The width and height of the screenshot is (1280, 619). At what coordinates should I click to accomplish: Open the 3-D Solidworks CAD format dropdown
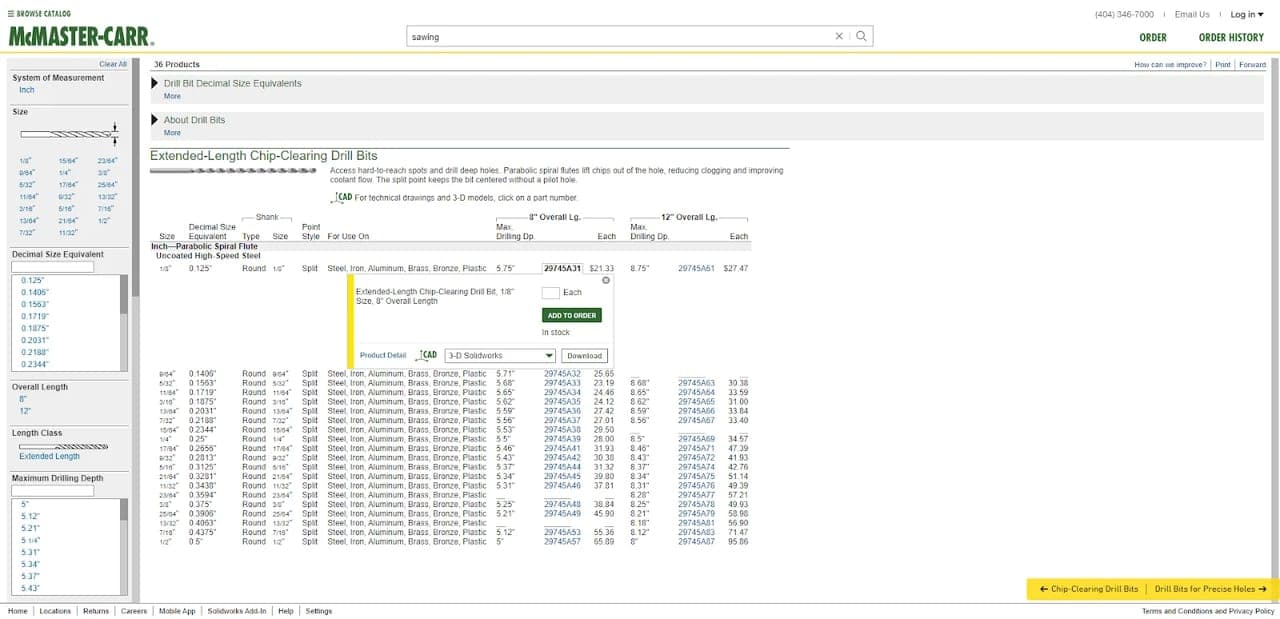tap(500, 356)
